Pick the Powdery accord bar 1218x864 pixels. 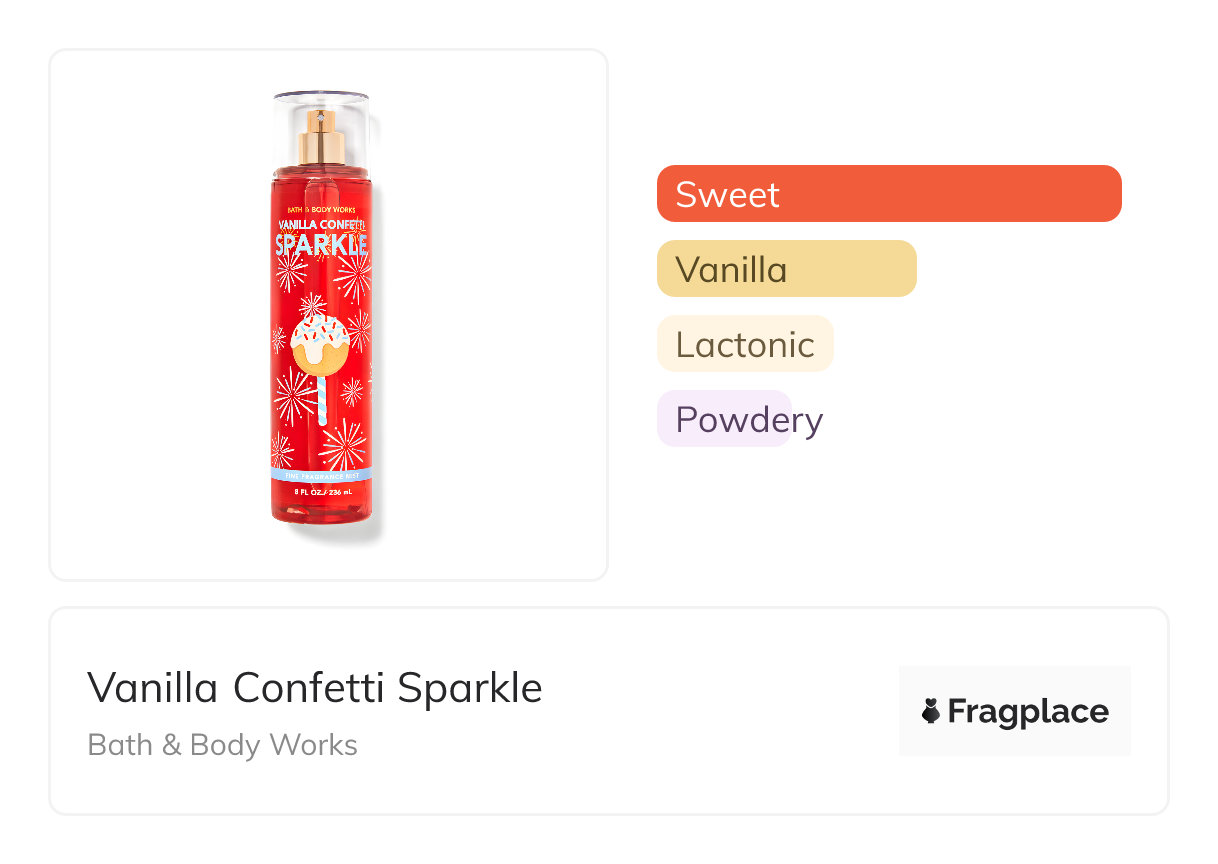pyautogui.click(x=724, y=419)
